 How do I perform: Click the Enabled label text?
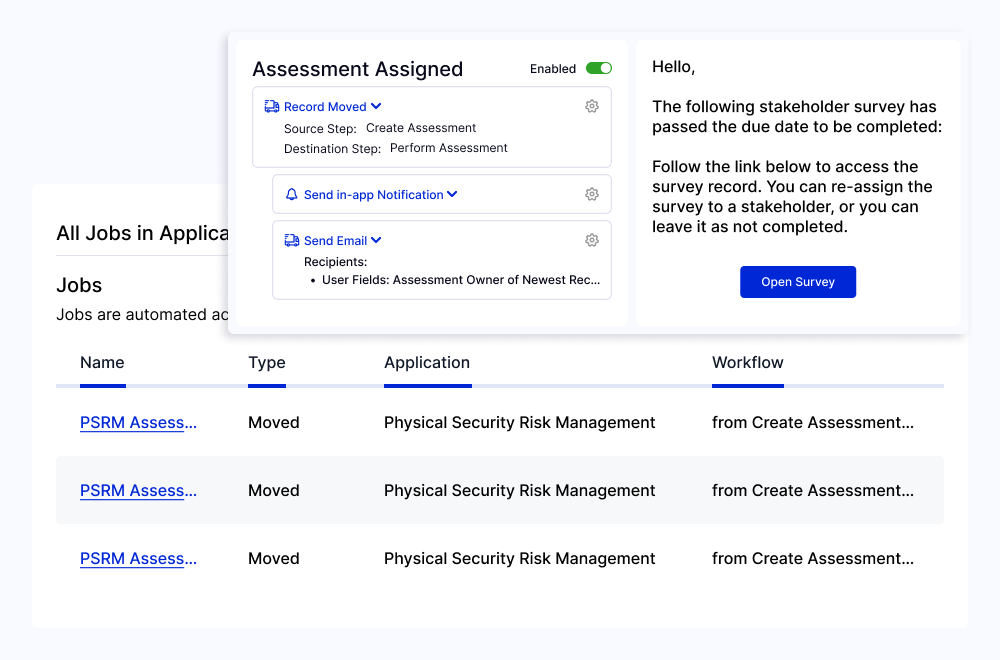[x=553, y=68]
